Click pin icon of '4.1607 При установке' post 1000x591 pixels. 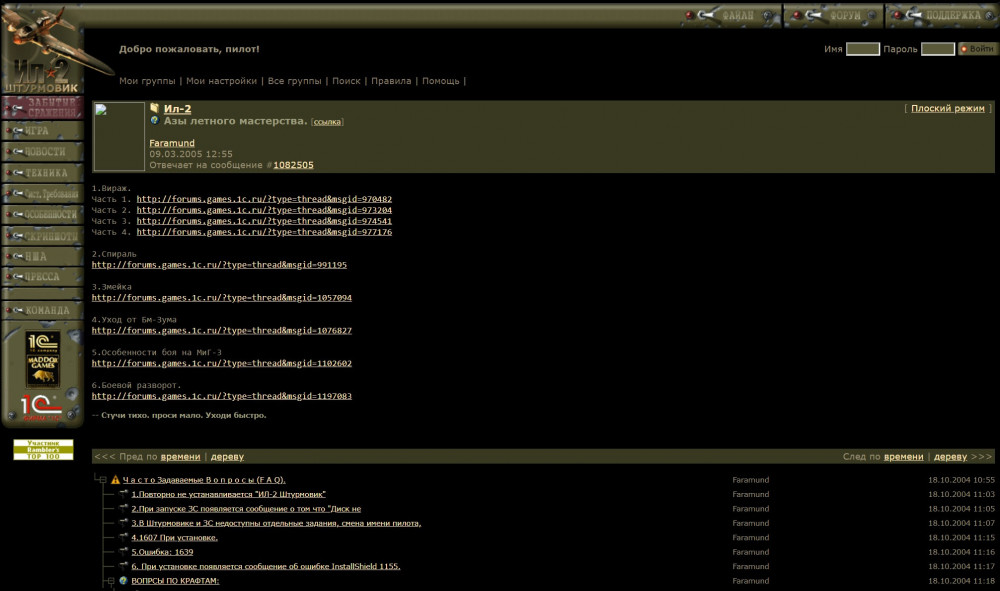124,537
